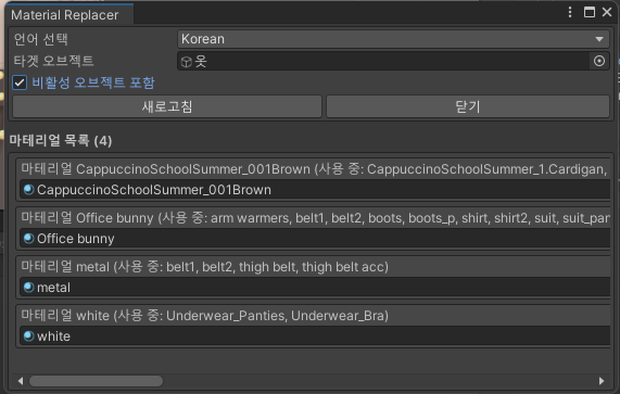Click the 새로고침 button
The height and width of the screenshot is (394, 620).
(x=167, y=106)
